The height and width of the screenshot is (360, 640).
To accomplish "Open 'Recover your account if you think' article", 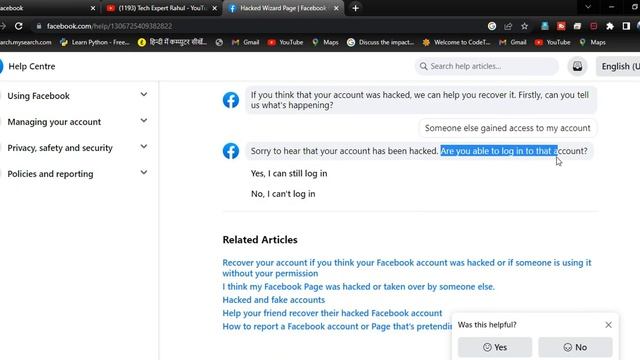I will click(x=407, y=268).
